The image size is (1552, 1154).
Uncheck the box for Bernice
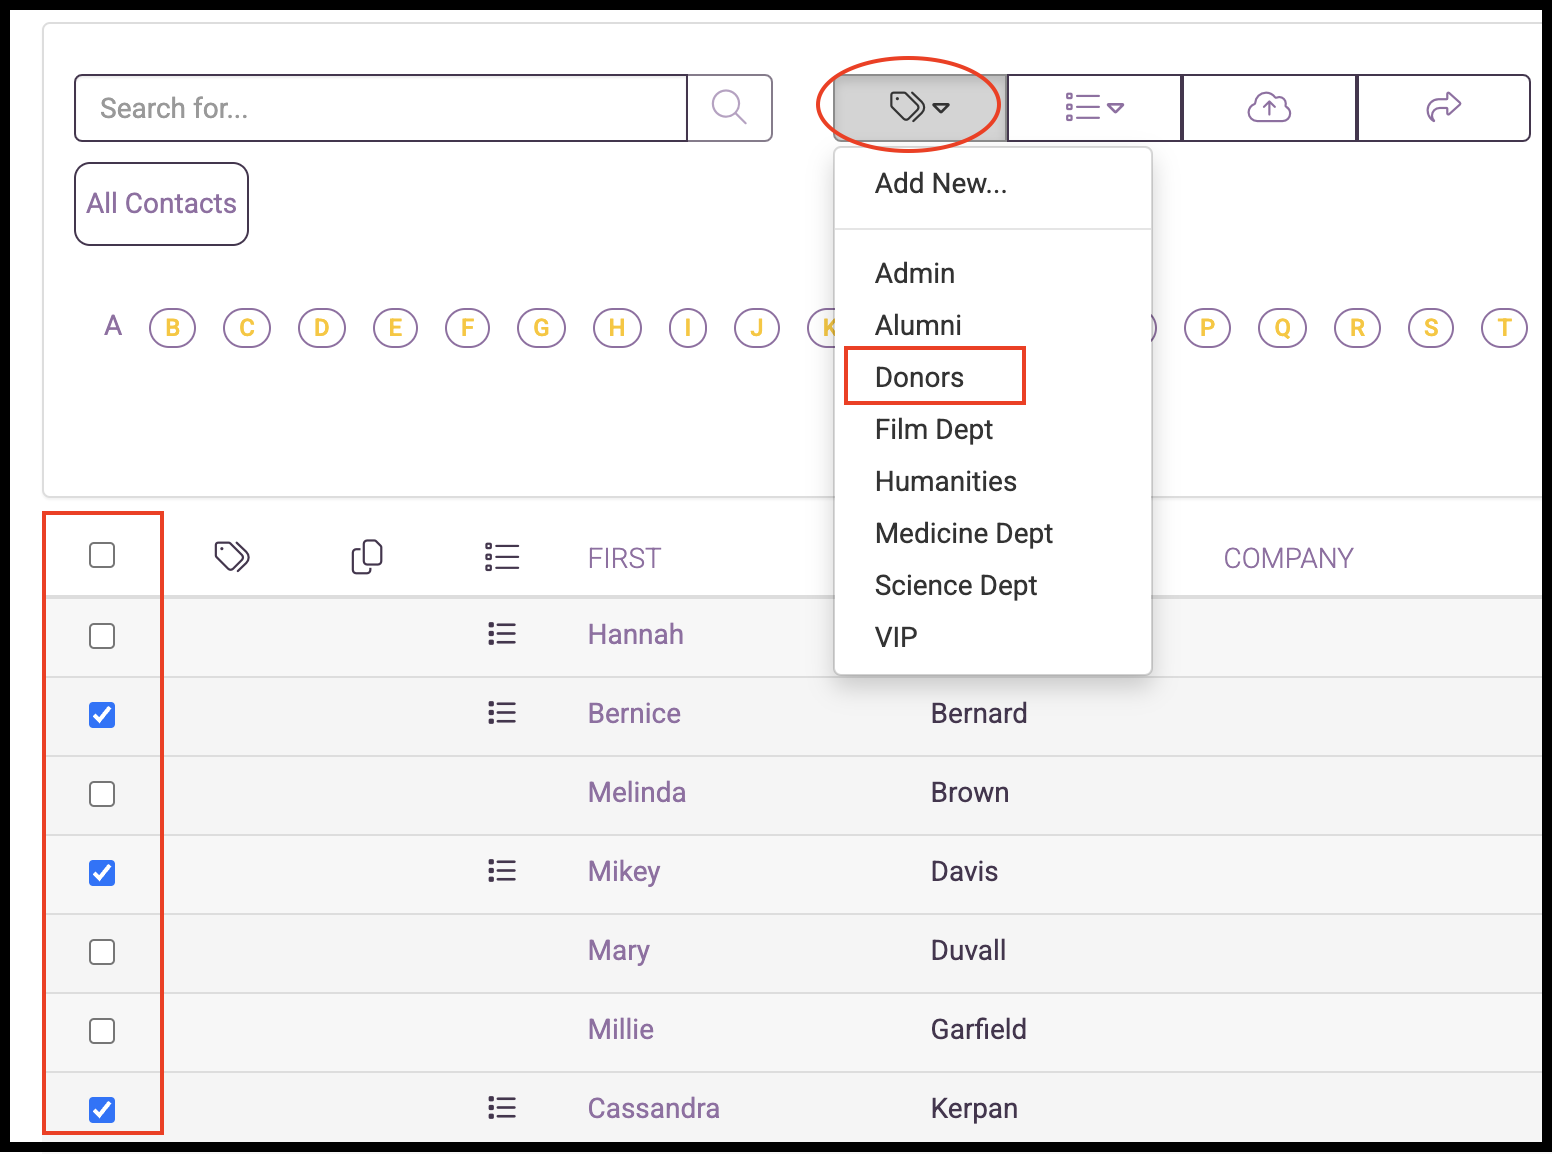pyautogui.click(x=102, y=715)
